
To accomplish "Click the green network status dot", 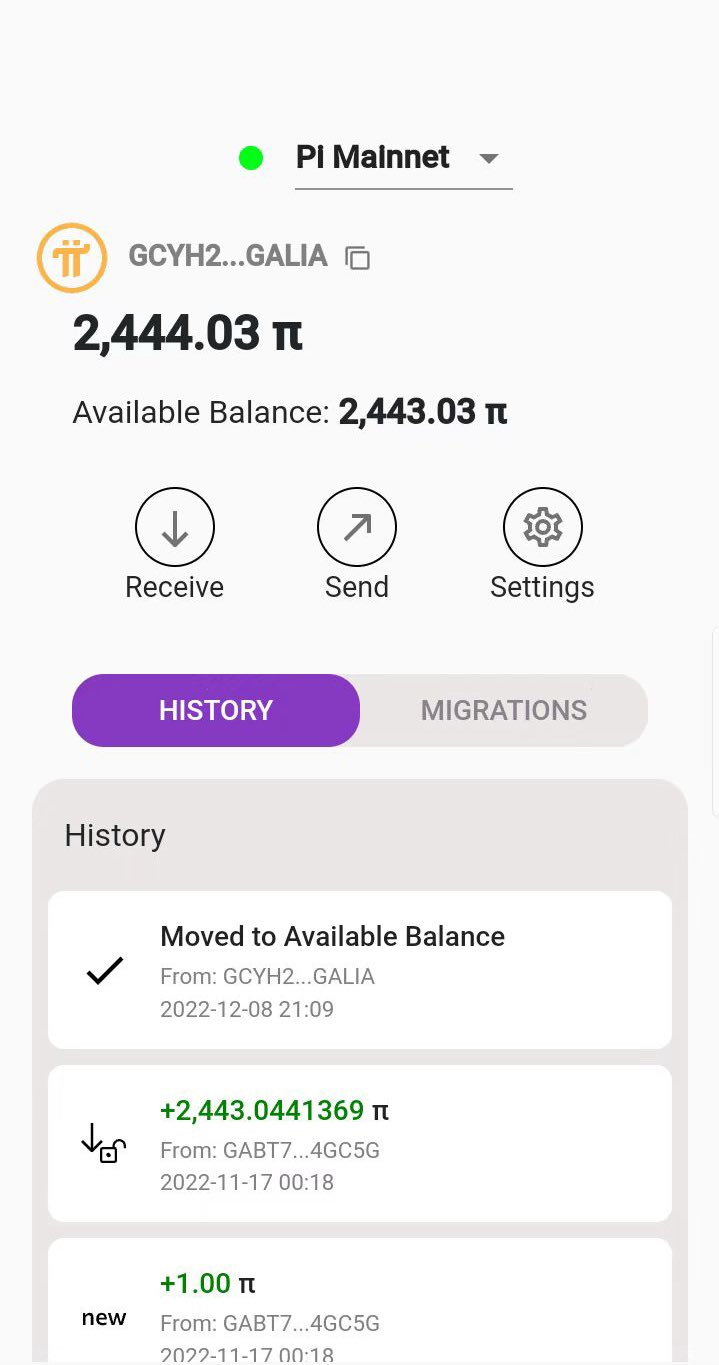I will click(x=251, y=158).
